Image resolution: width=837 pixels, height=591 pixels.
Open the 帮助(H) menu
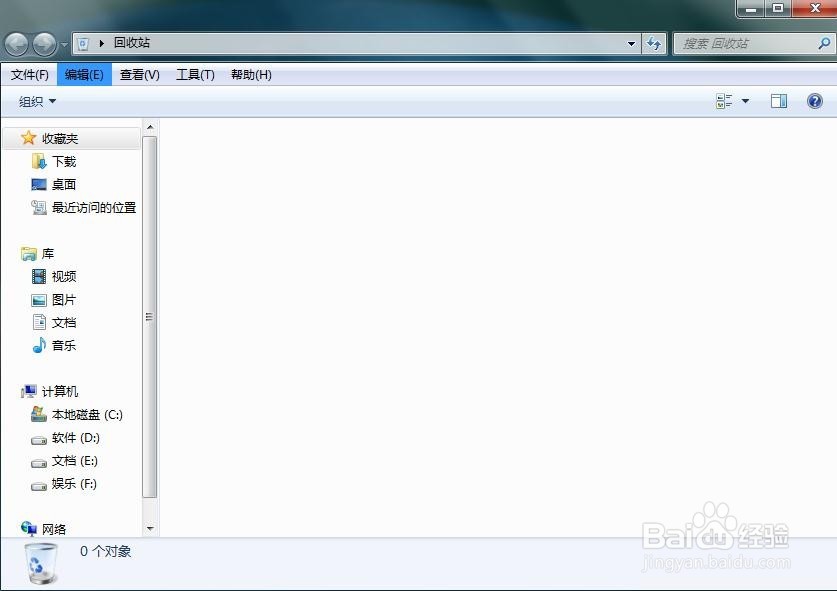click(251, 75)
